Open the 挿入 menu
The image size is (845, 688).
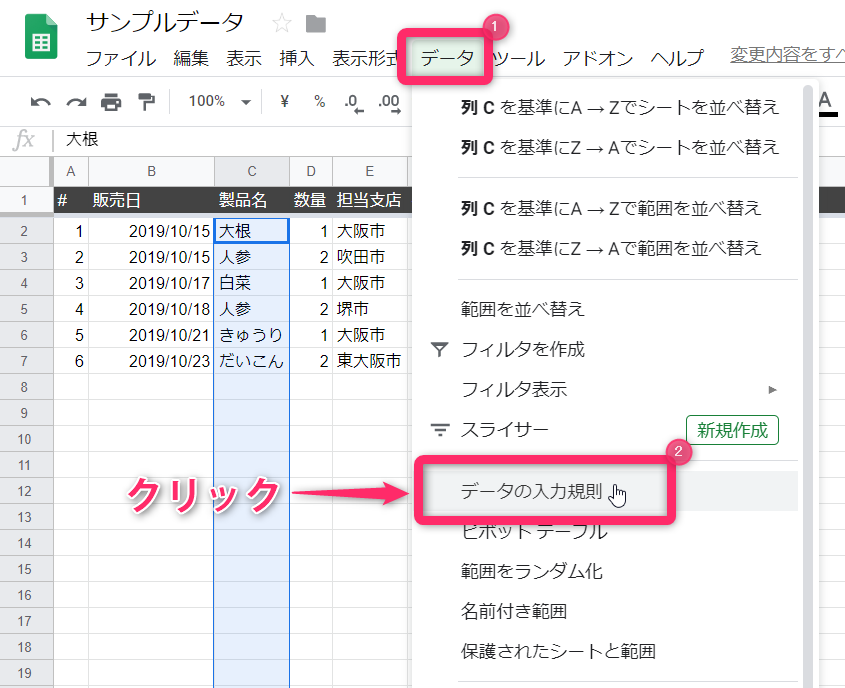tap(296, 58)
